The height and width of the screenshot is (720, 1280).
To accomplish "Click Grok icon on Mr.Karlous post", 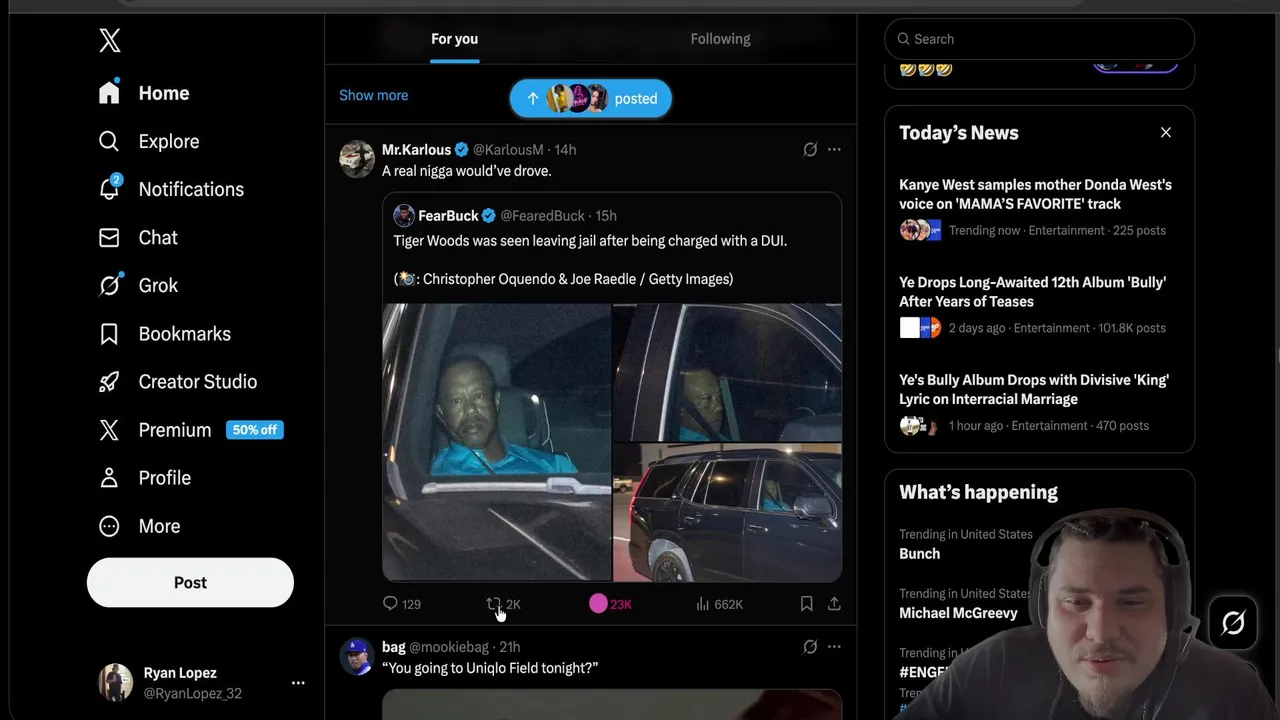I will [810, 150].
